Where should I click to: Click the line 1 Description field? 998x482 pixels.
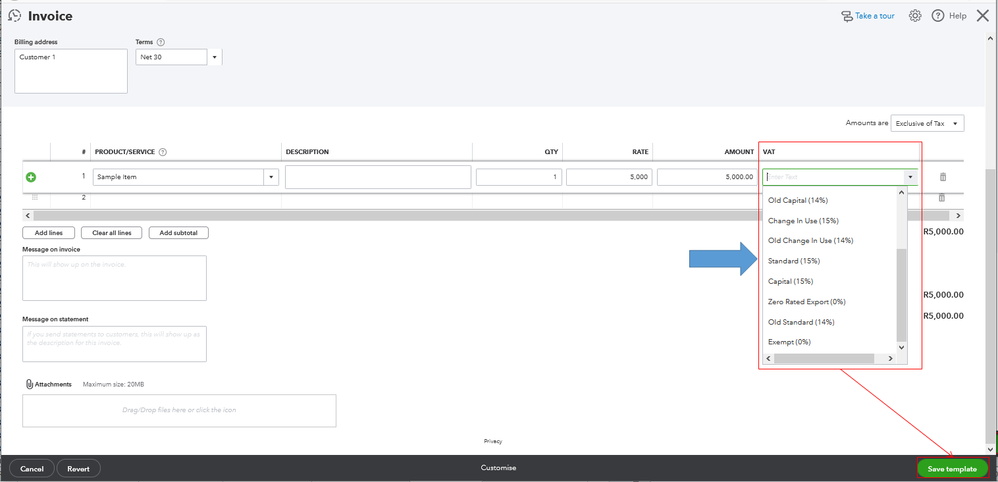pyautogui.click(x=378, y=177)
